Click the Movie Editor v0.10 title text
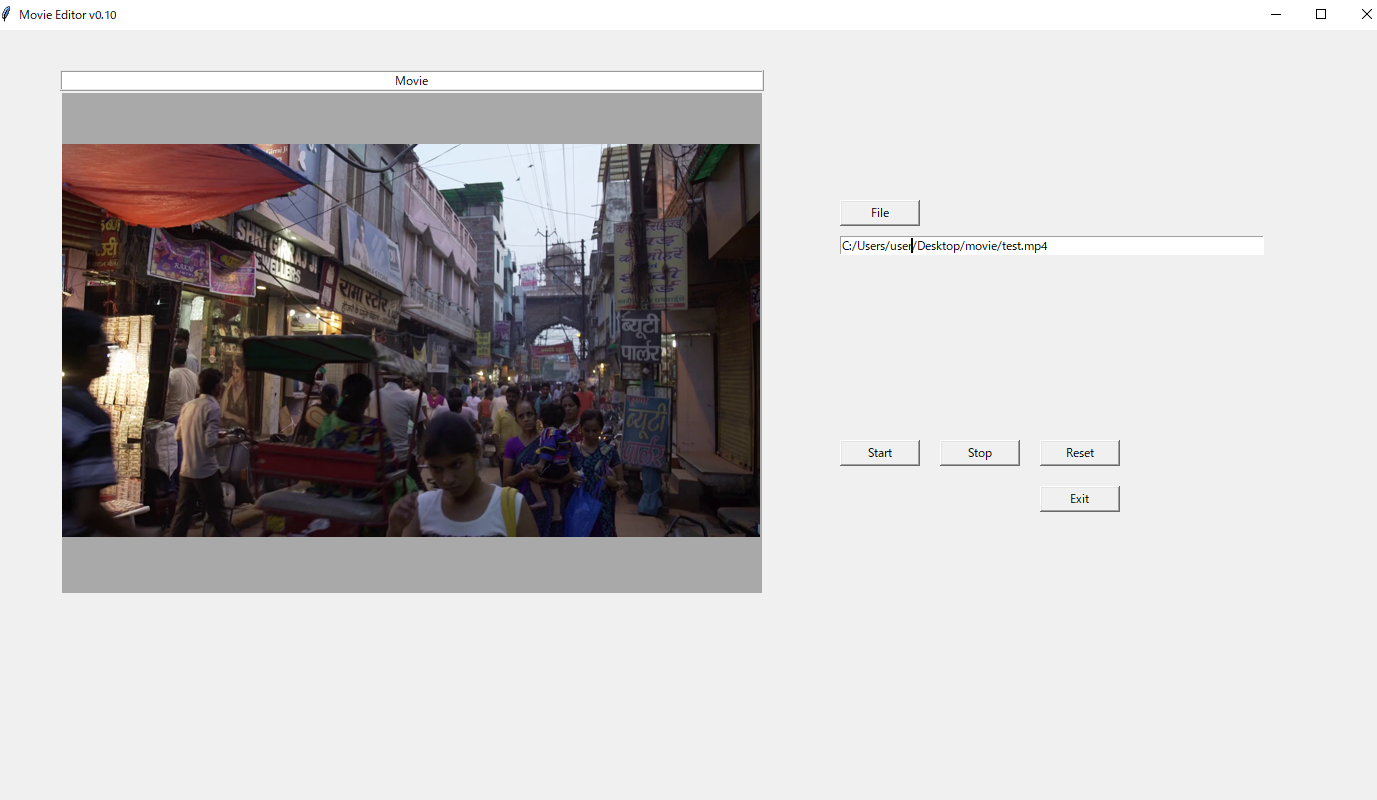The height and width of the screenshot is (800, 1377). point(68,15)
